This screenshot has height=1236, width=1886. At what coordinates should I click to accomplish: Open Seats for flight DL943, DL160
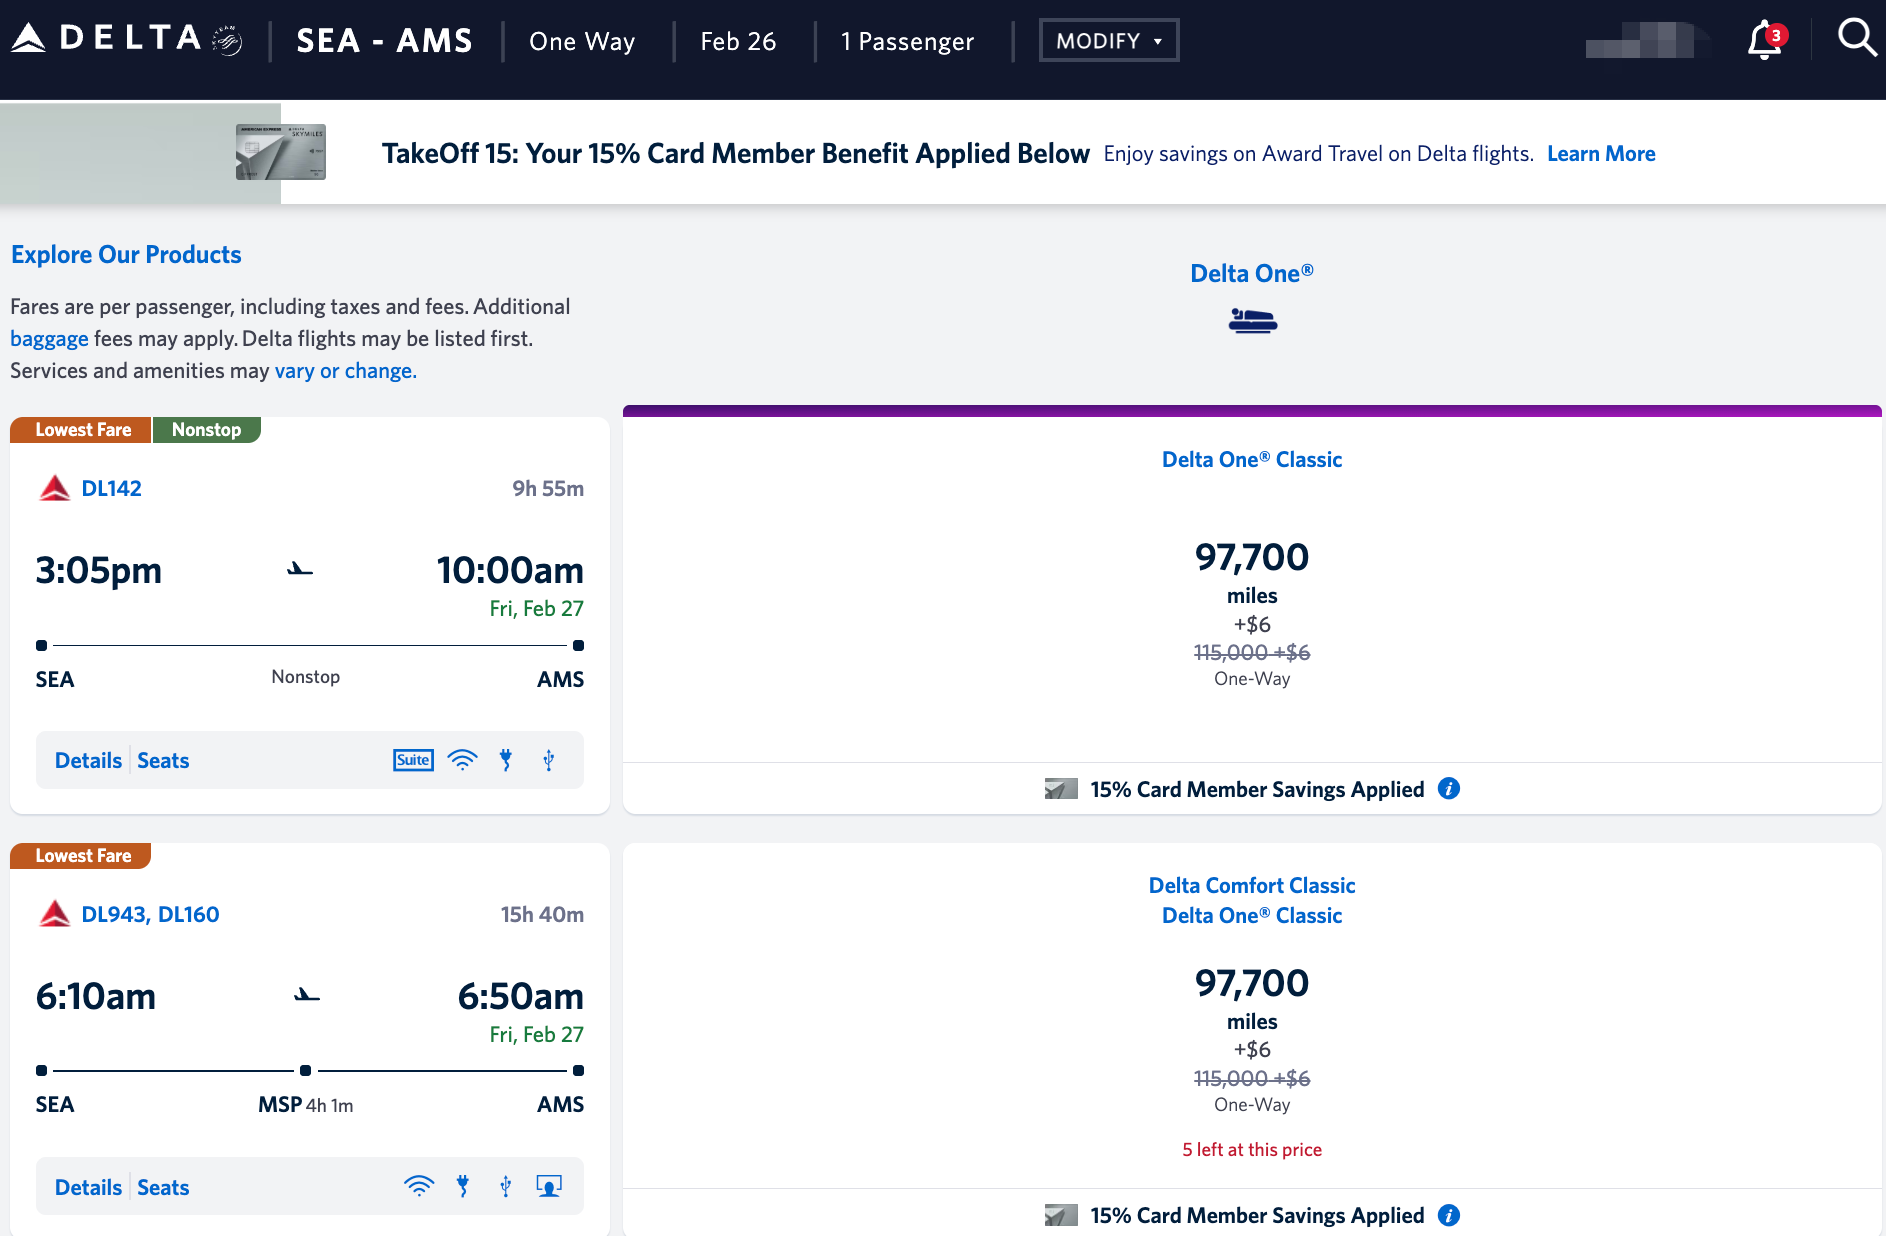pos(163,1188)
